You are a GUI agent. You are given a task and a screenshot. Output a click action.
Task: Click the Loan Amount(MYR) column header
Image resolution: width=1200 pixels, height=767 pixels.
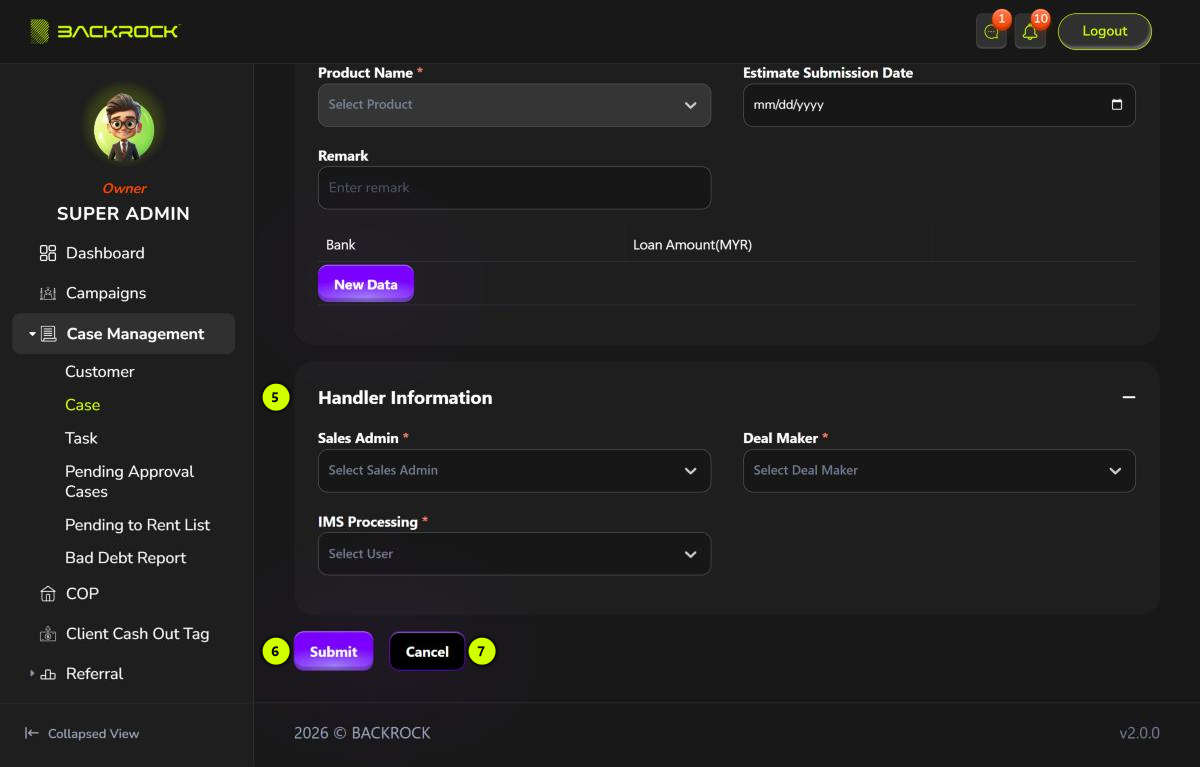click(x=692, y=245)
